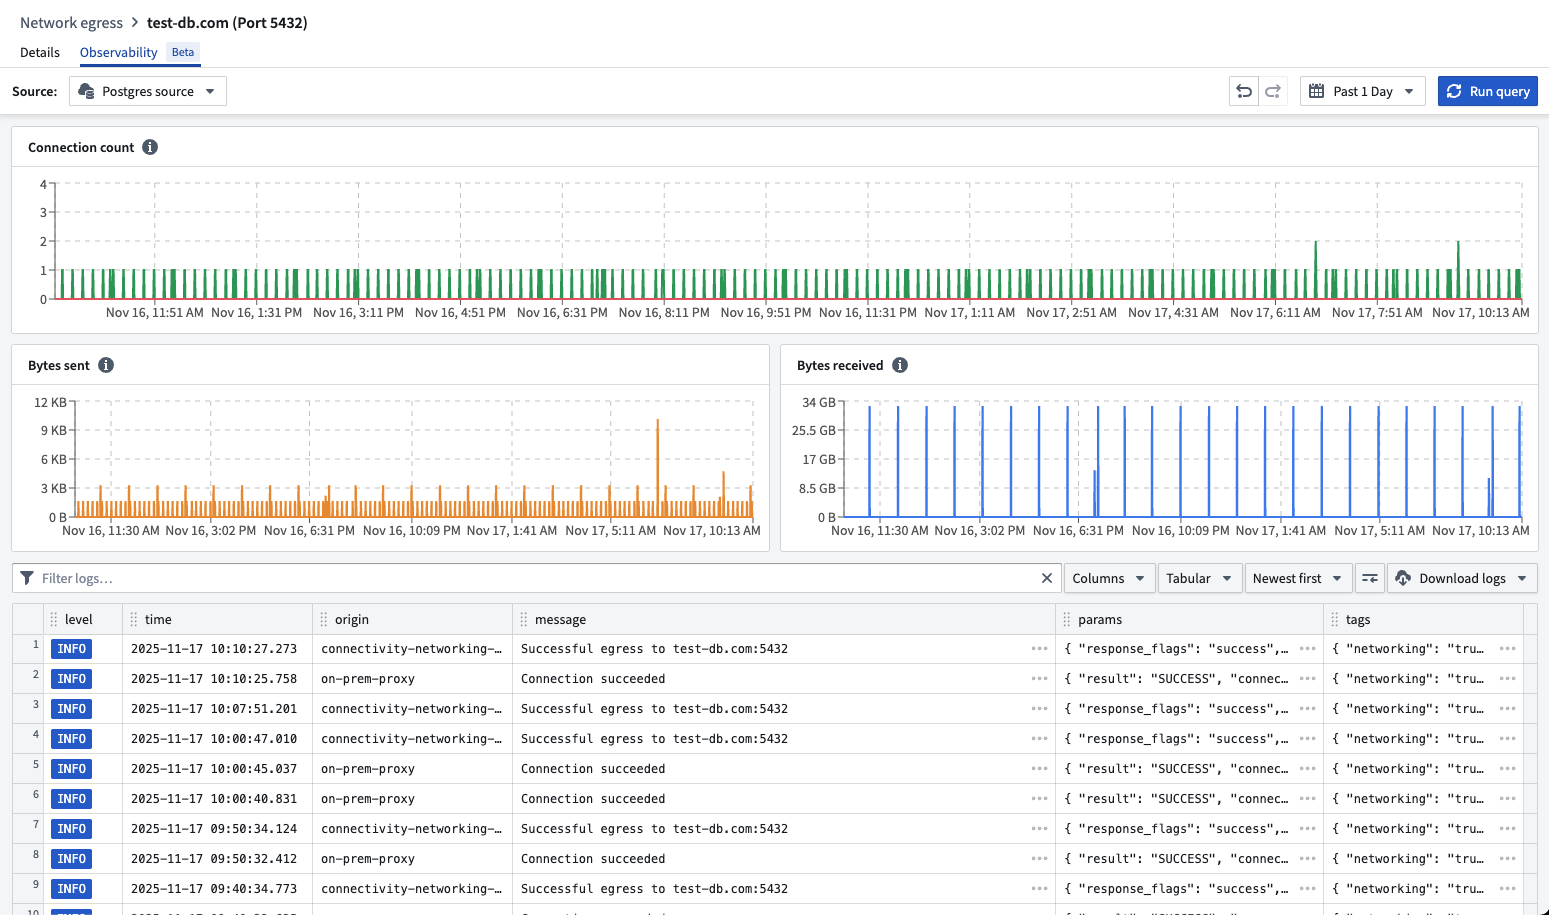Switch to the Observability Beta tab
This screenshot has width=1549, height=915.
pos(119,52)
